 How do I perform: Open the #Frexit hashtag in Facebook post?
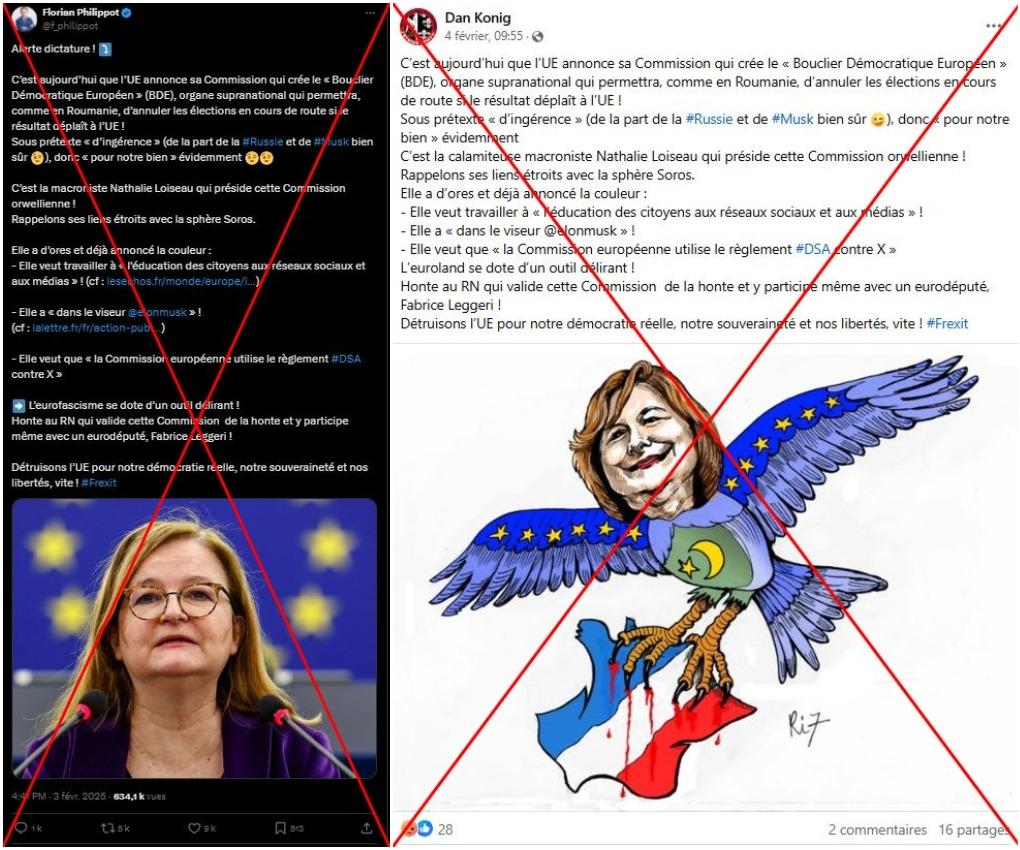(x=947, y=323)
